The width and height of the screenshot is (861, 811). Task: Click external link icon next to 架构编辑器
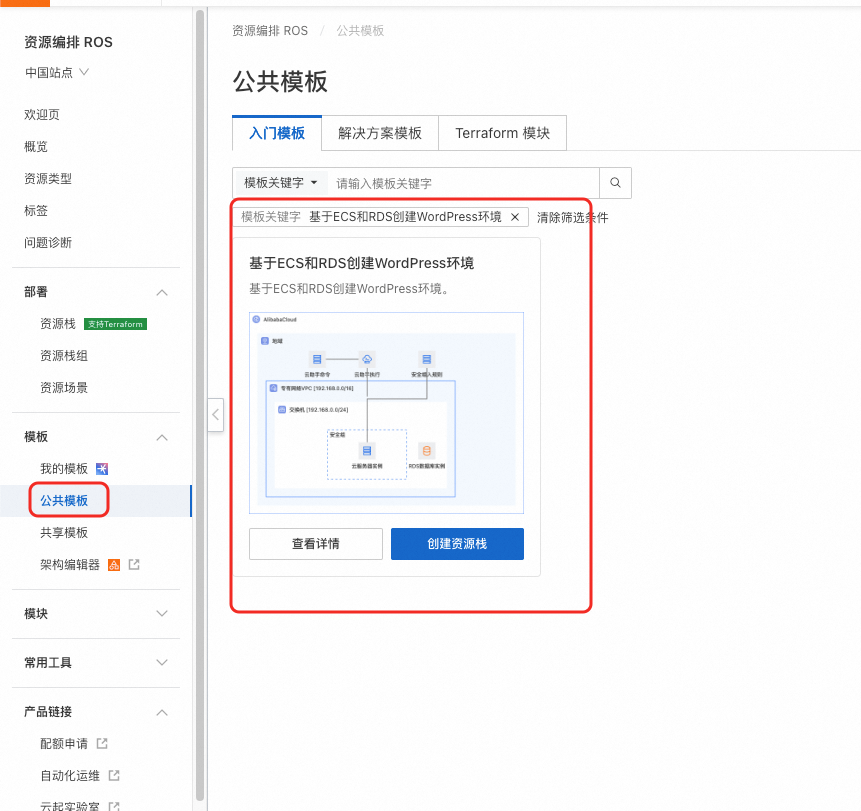134,564
